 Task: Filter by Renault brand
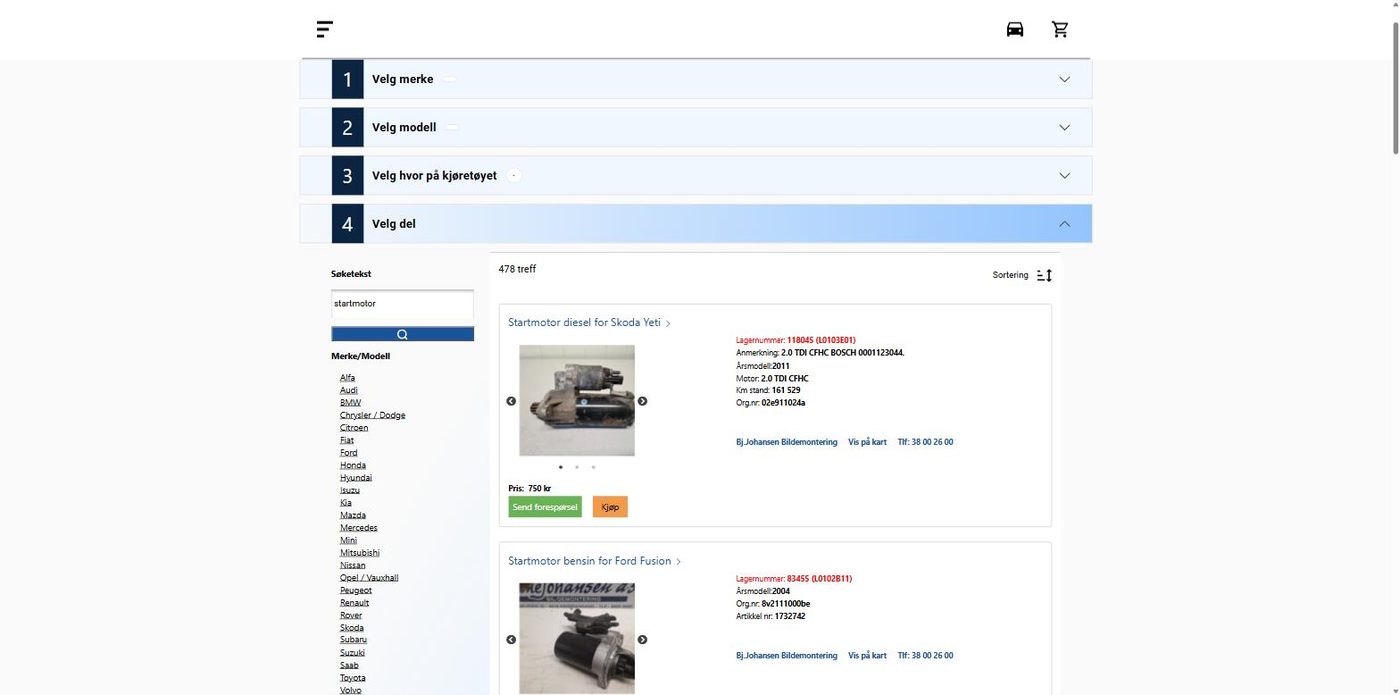(x=354, y=603)
